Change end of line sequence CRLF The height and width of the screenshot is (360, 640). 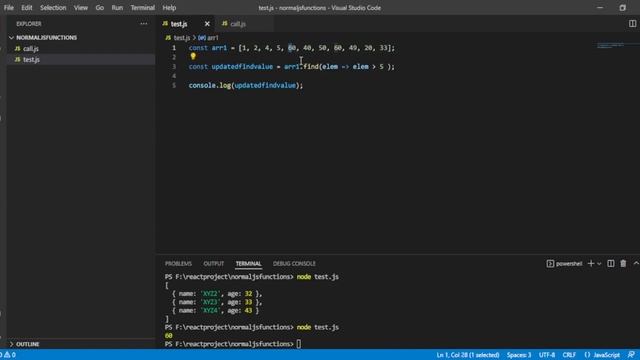(569, 355)
